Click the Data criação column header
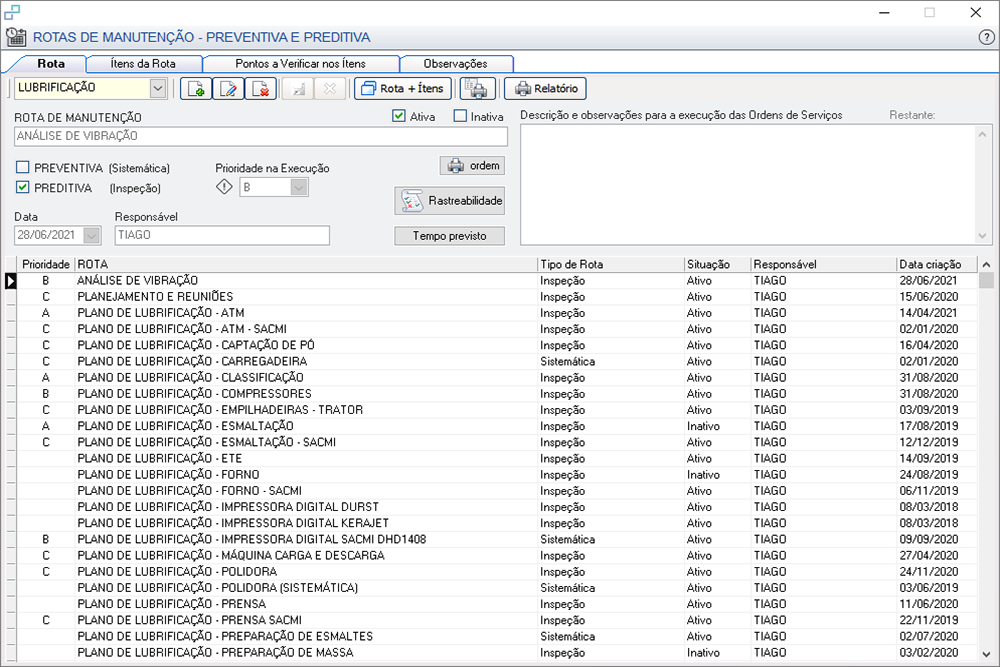1000x667 pixels. tap(936, 264)
